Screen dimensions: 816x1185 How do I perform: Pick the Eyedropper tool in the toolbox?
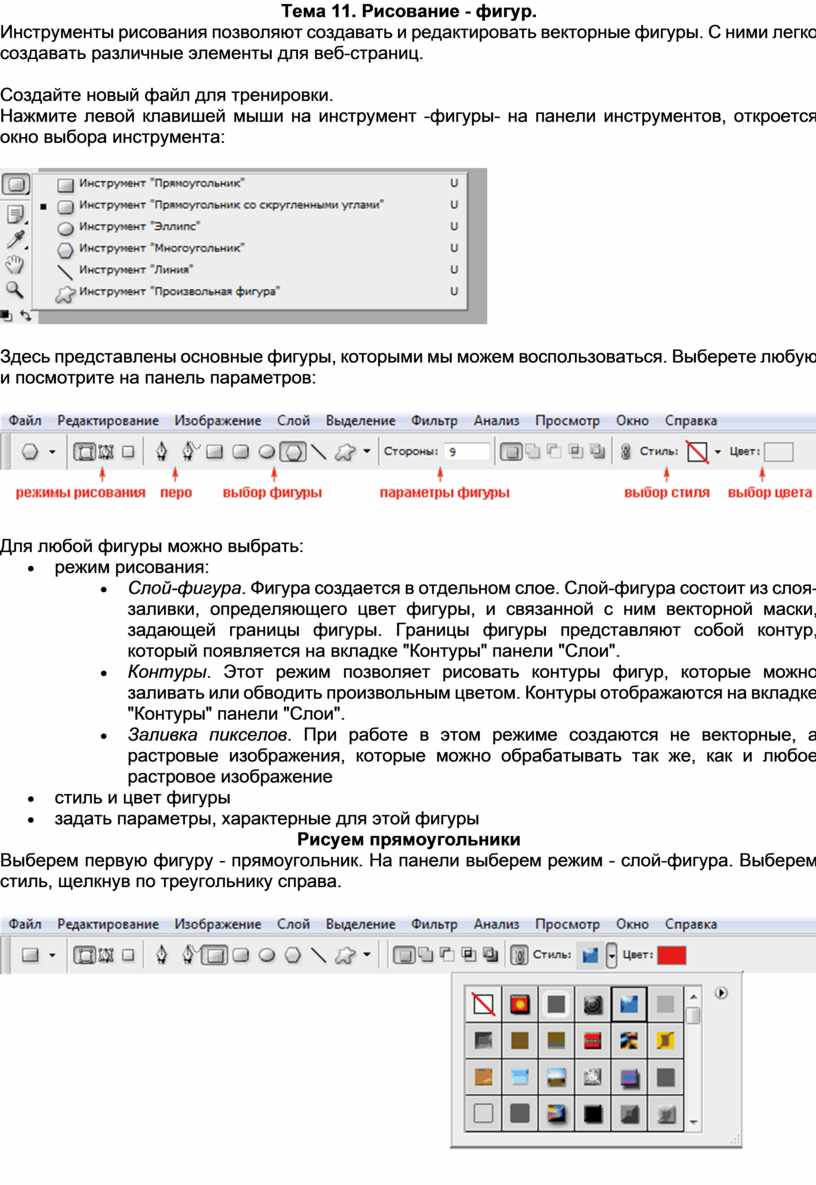pyautogui.click(x=15, y=240)
